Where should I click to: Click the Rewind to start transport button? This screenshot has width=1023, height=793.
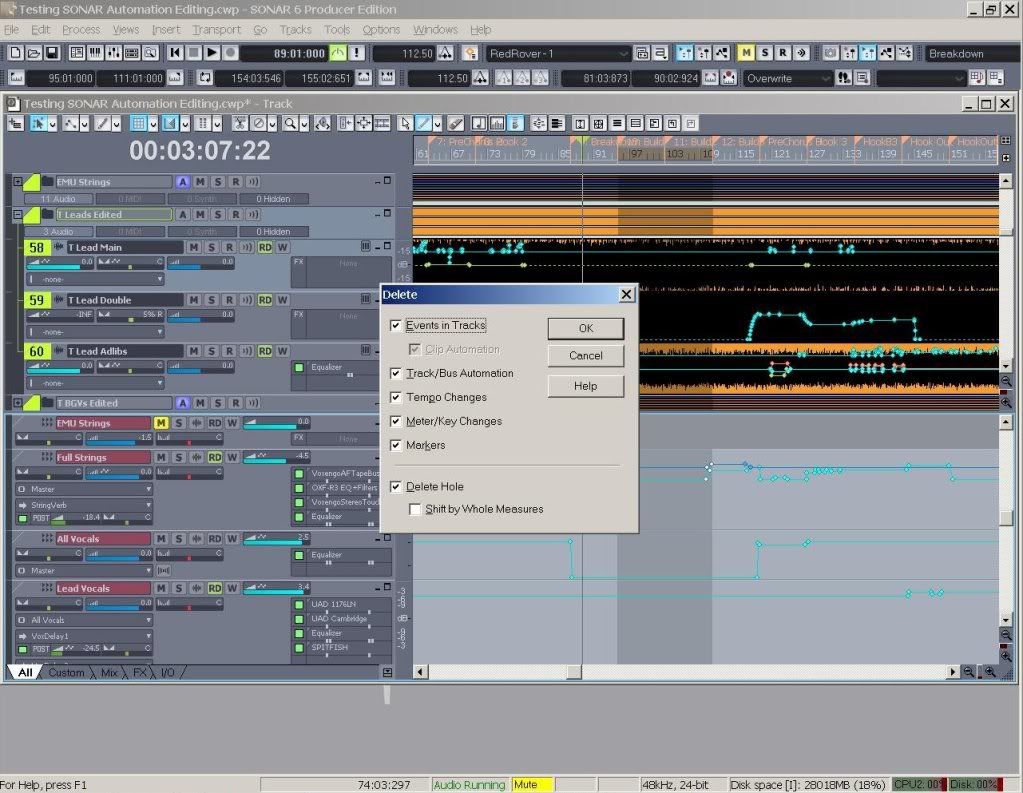175,53
